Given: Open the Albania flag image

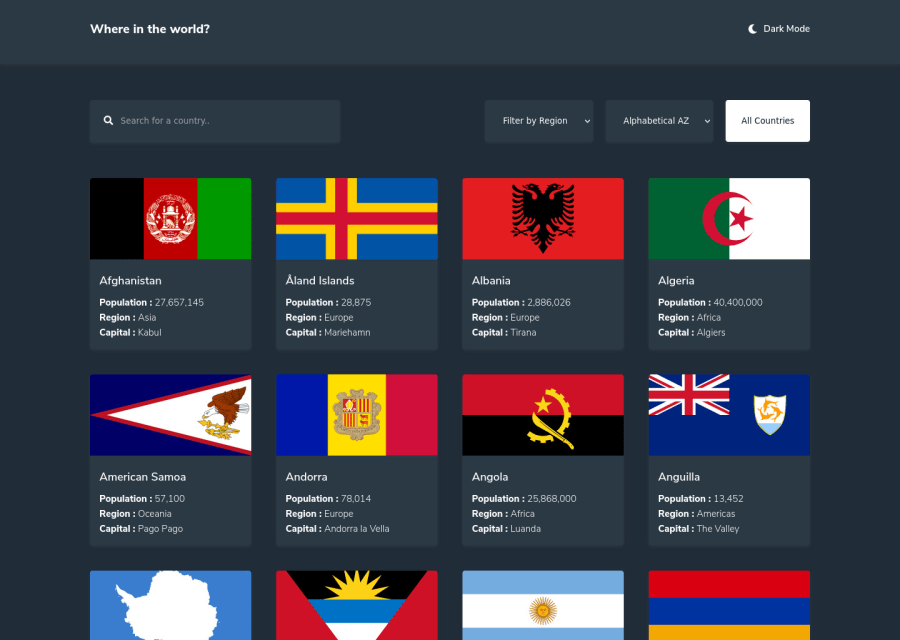Looking at the screenshot, I should click(543, 219).
